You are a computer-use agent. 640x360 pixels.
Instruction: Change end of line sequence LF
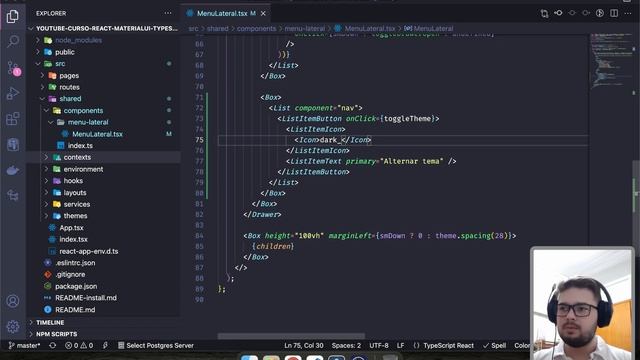pos(400,345)
